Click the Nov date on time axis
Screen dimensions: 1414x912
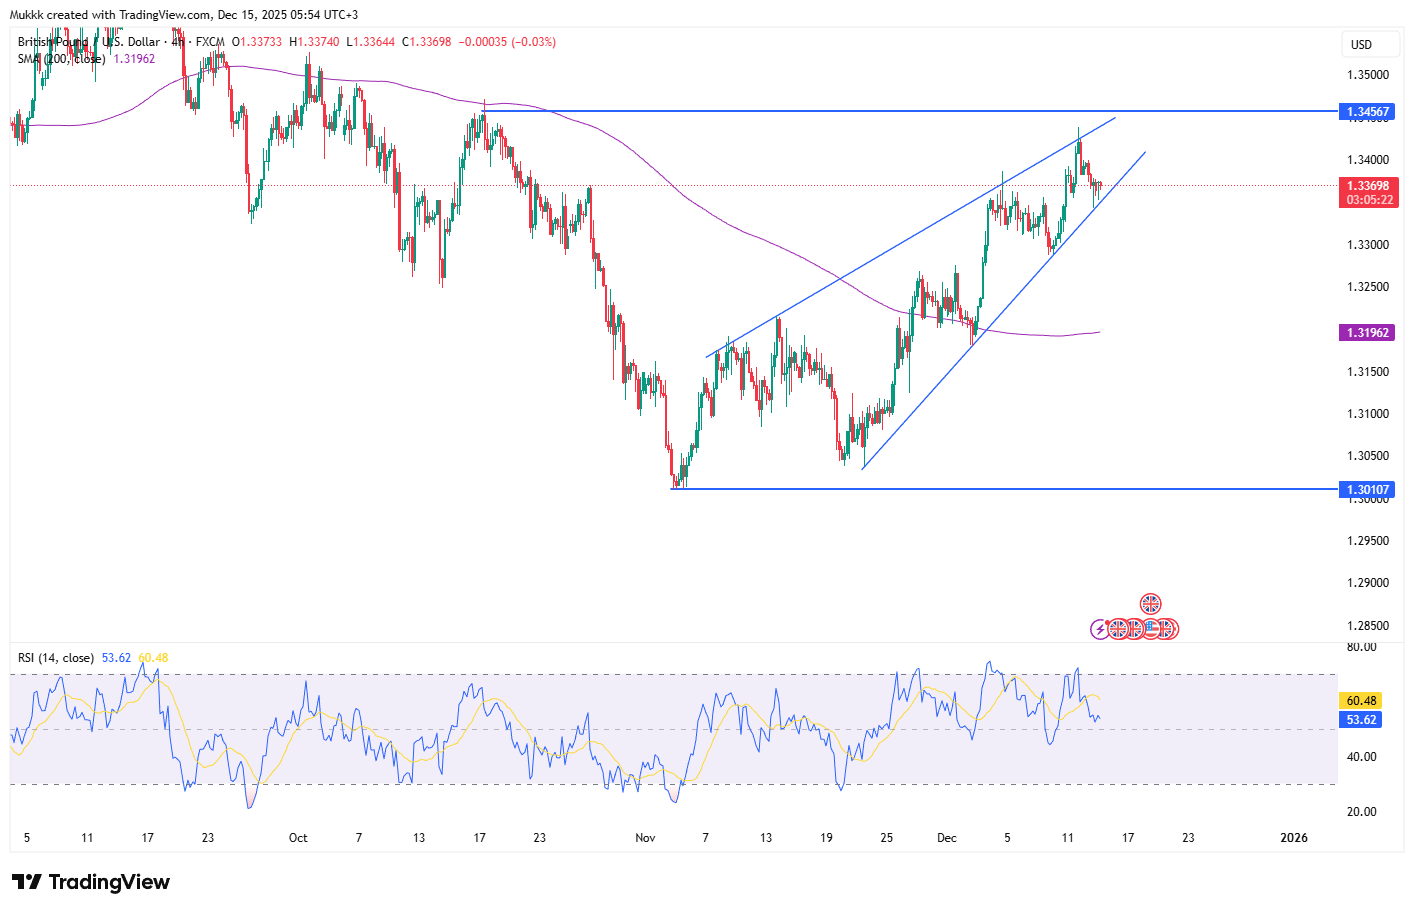645,838
